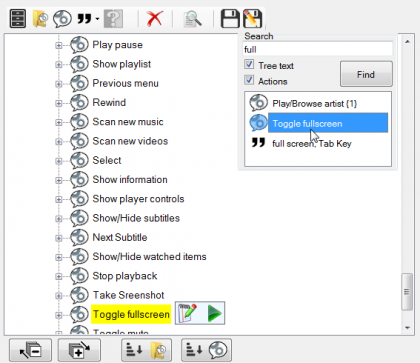Click the quote icon beside full screen result

pyautogui.click(x=258, y=143)
